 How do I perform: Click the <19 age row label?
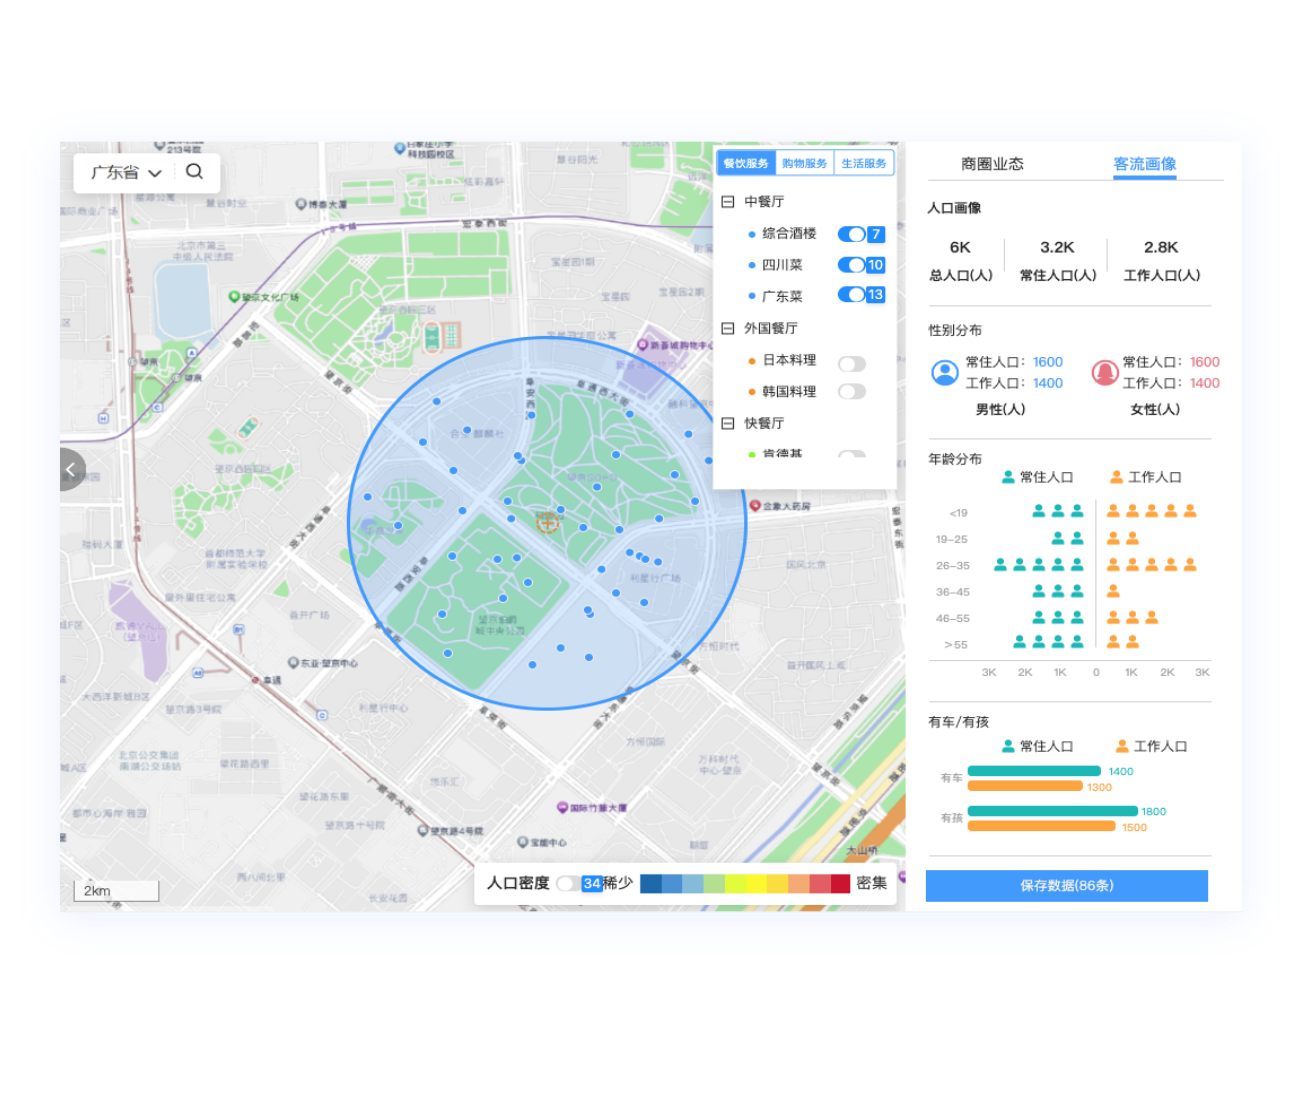pyautogui.click(x=958, y=513)
